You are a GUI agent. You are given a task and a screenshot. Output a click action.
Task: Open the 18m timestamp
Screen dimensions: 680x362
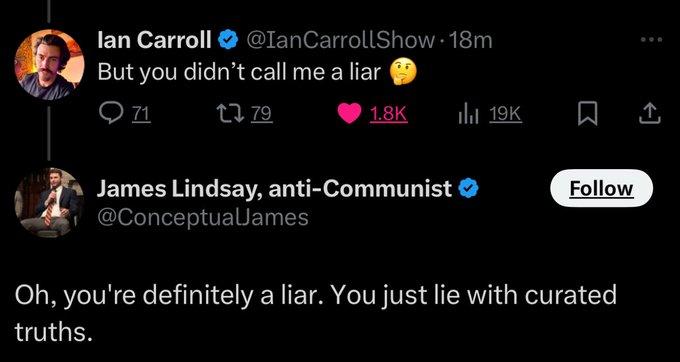point(471,41)
